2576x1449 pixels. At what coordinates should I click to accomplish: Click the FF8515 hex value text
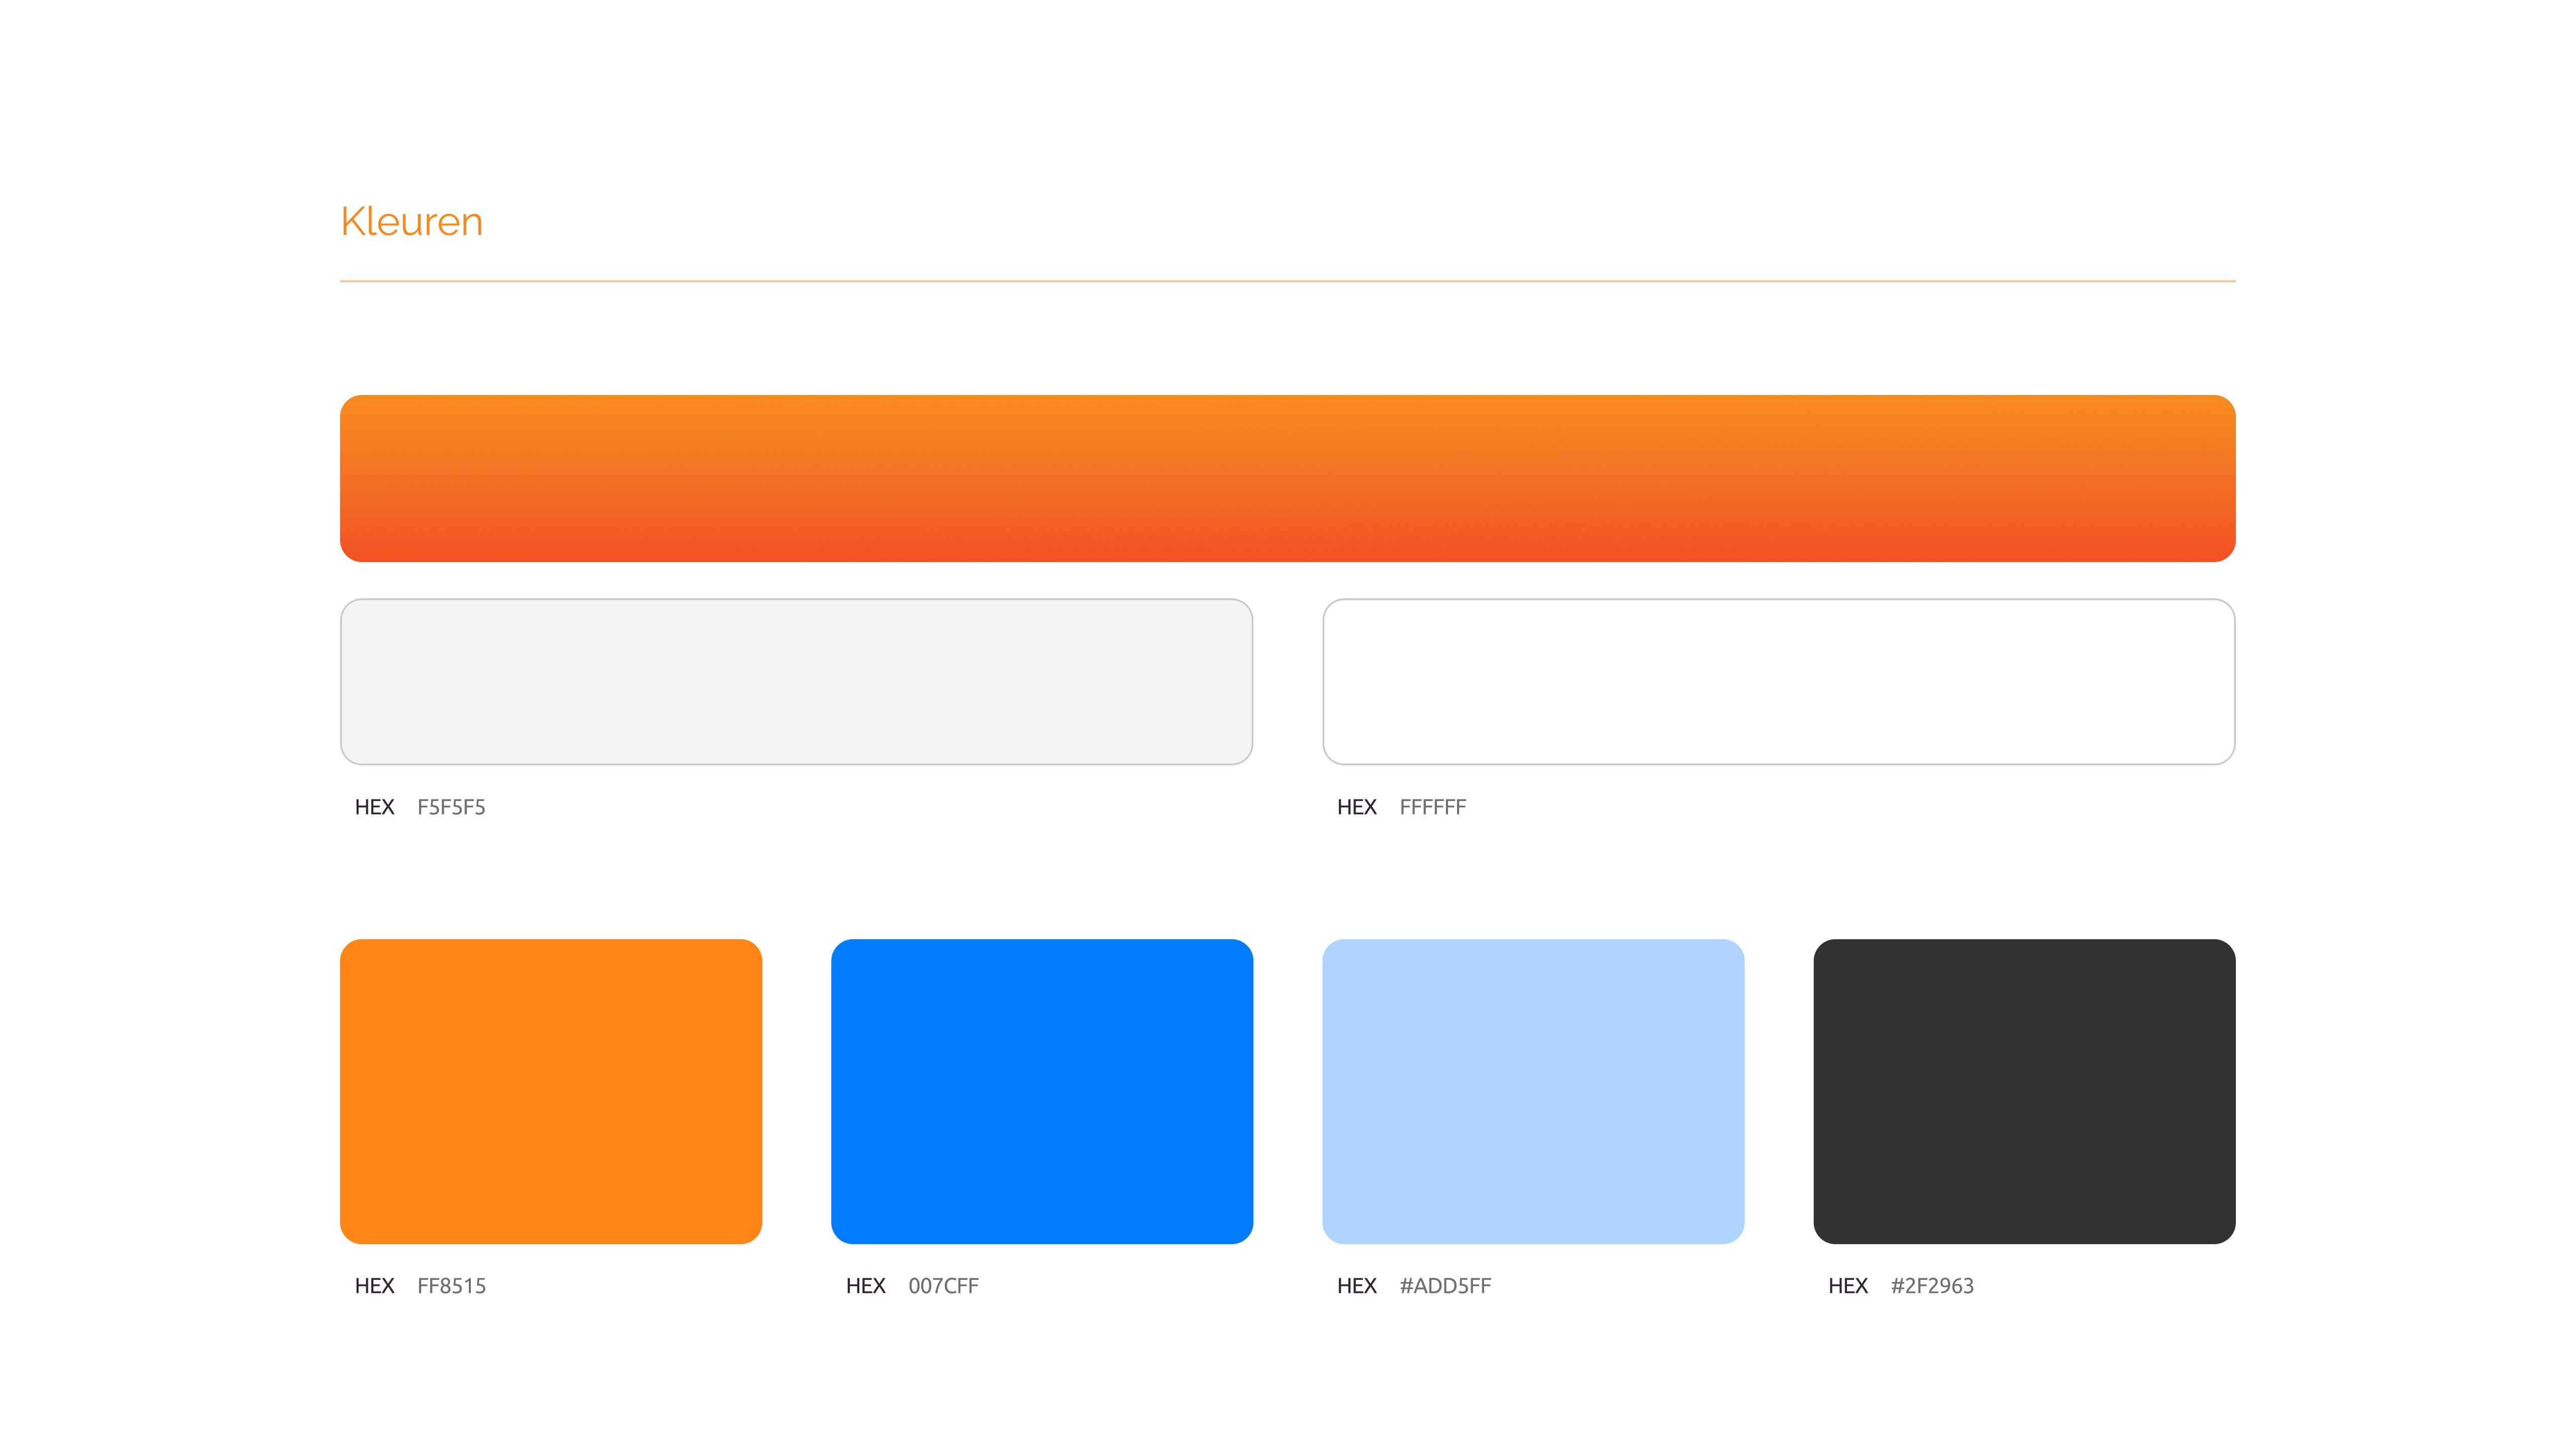click(451, 1286)
